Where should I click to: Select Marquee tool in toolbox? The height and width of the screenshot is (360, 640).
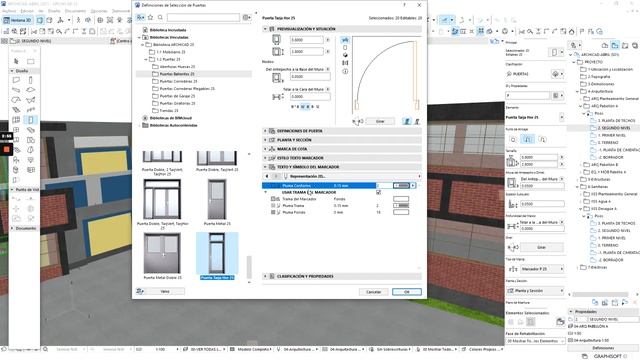(x=31, y=61)
